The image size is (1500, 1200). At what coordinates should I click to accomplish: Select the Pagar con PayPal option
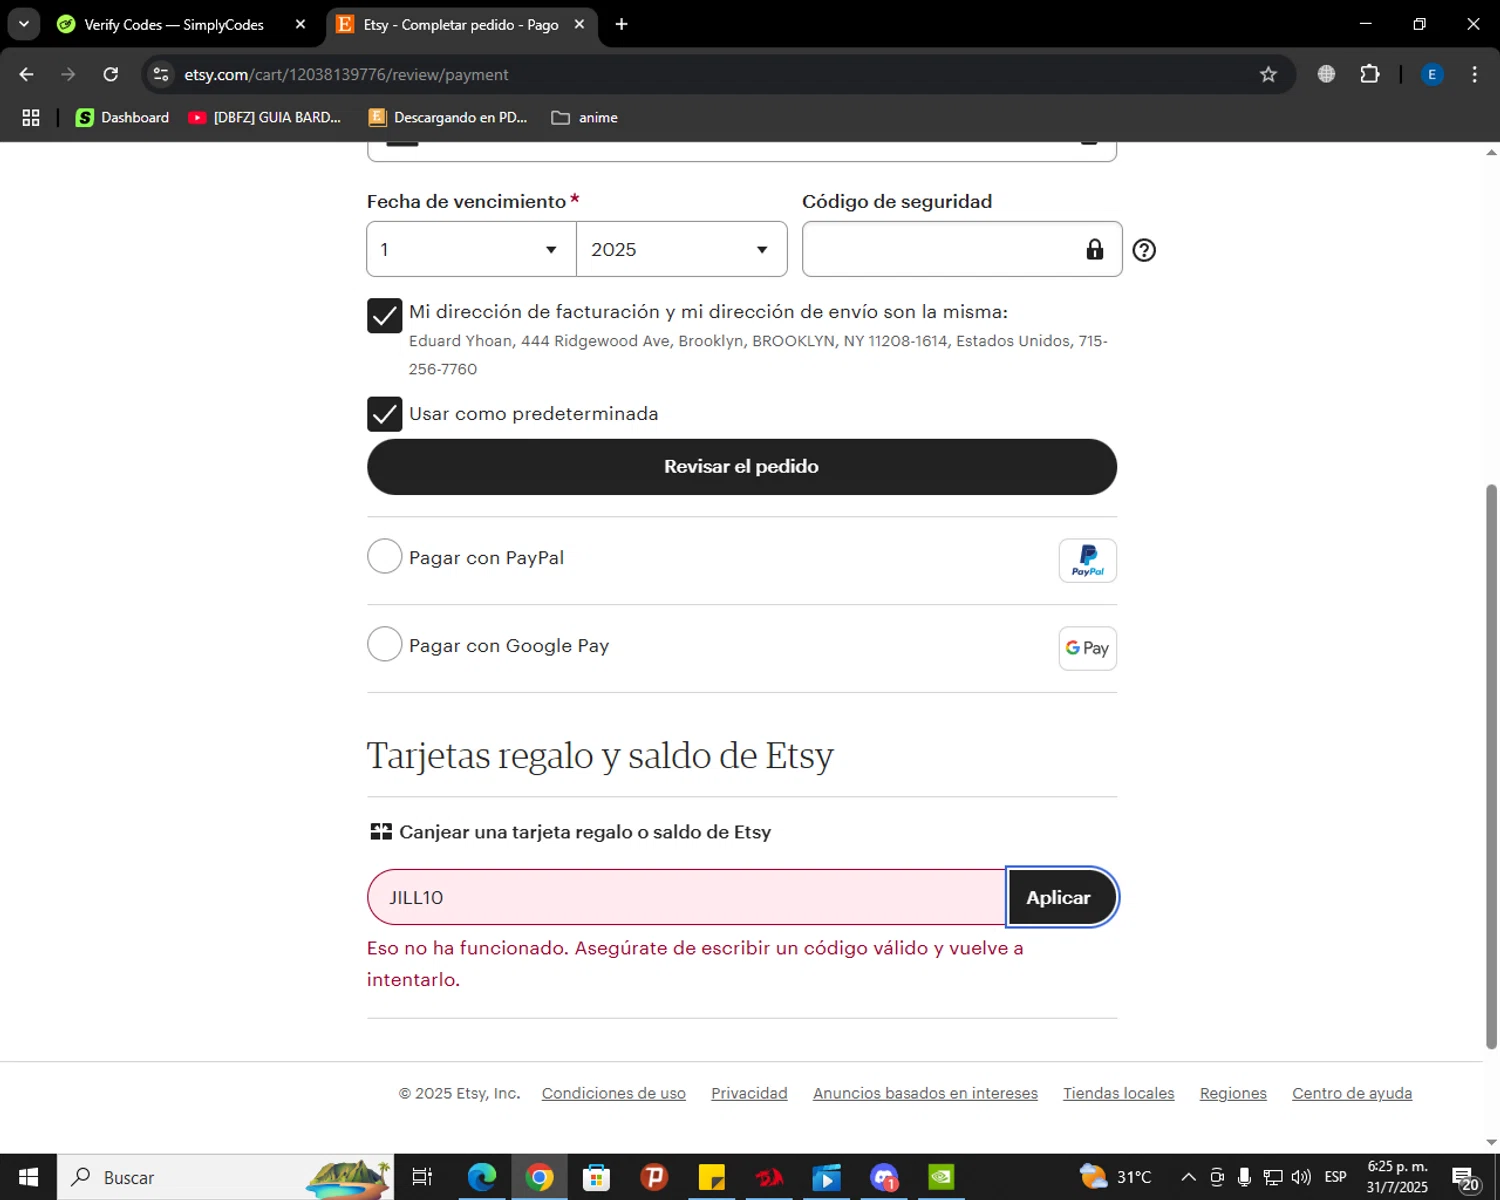(x=385, y=556)
